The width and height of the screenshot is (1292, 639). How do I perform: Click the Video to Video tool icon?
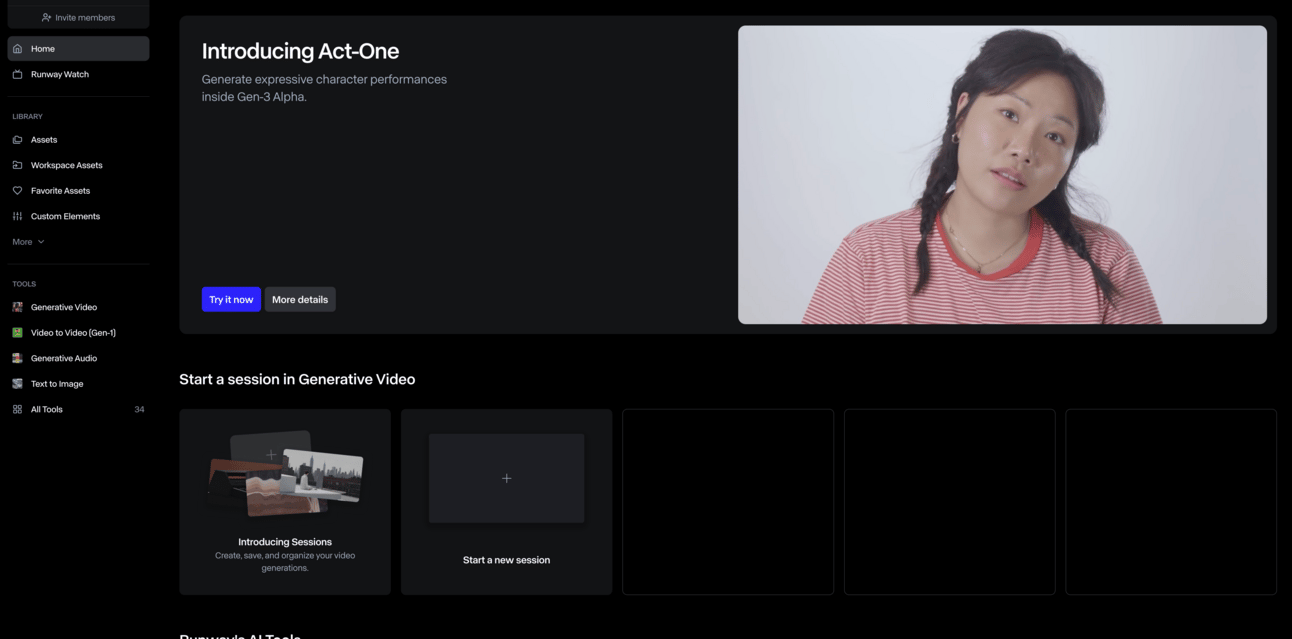click(x=17, y=333)
